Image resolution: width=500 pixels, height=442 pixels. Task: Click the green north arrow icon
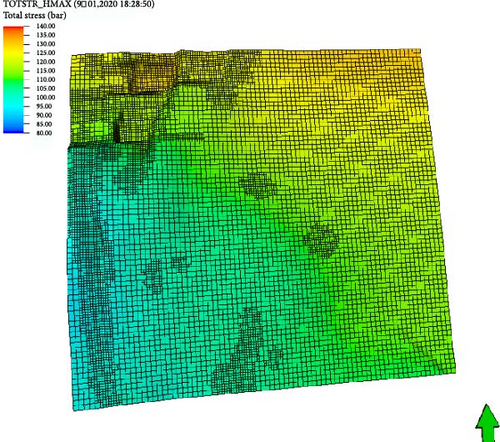pos(487,423)
